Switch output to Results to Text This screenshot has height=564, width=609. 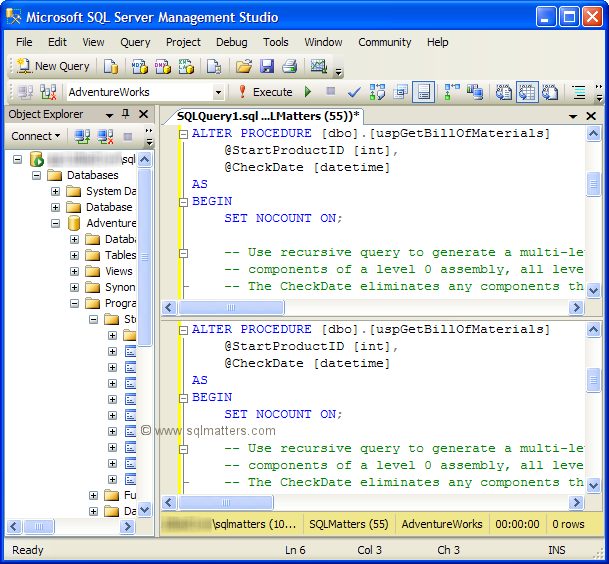[504, 92]
